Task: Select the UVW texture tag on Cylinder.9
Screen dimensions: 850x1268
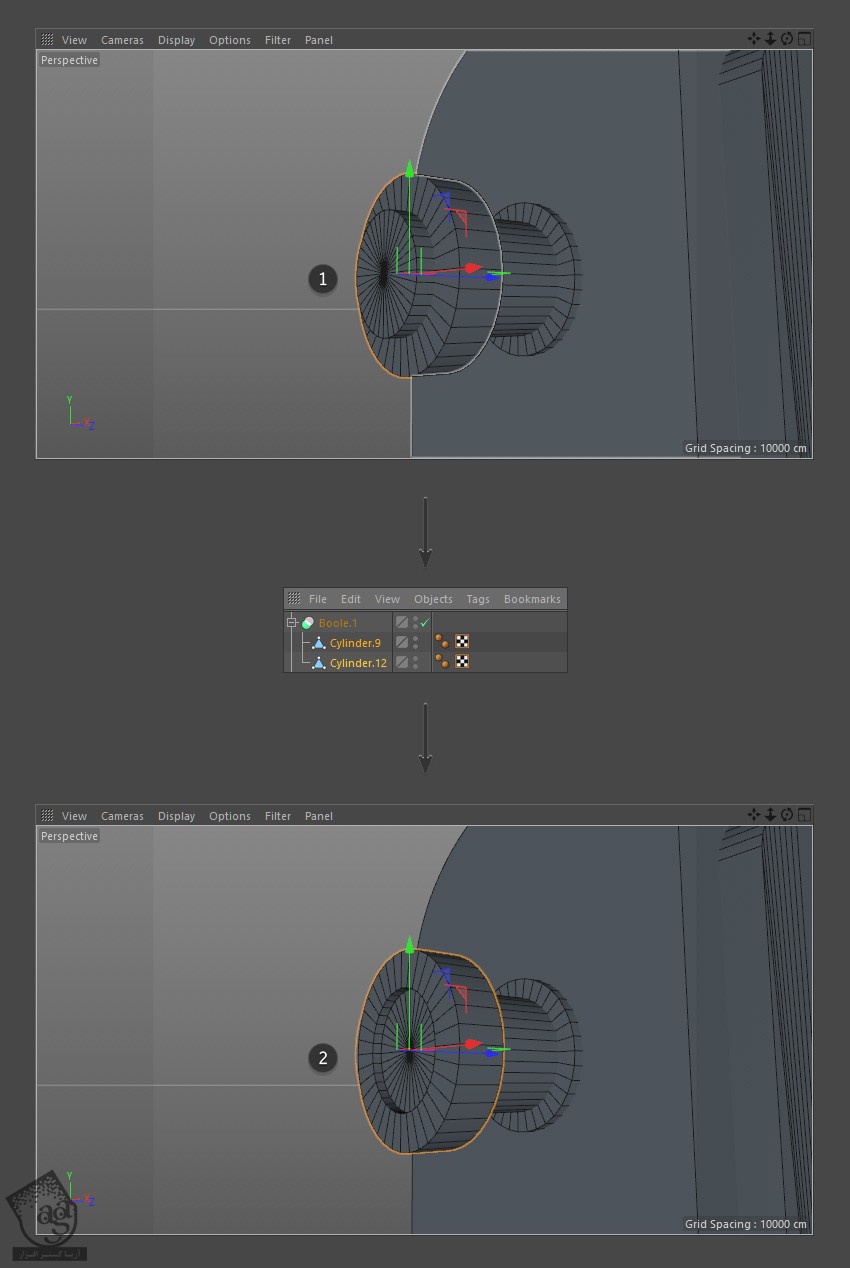Action: tap(462, 642)
